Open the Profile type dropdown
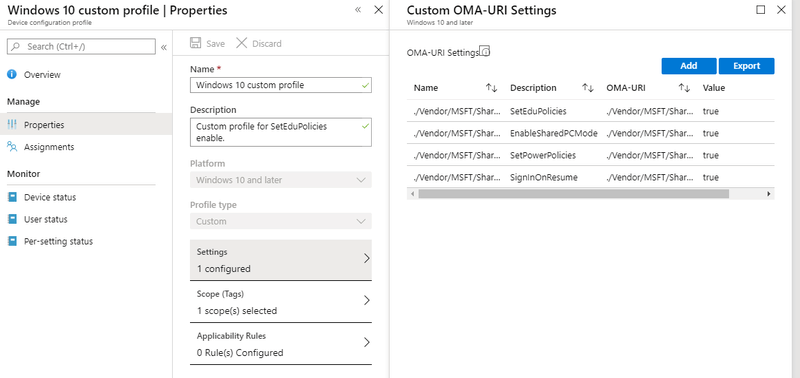This screenshot has width=800, height=378. pos(281,221)
